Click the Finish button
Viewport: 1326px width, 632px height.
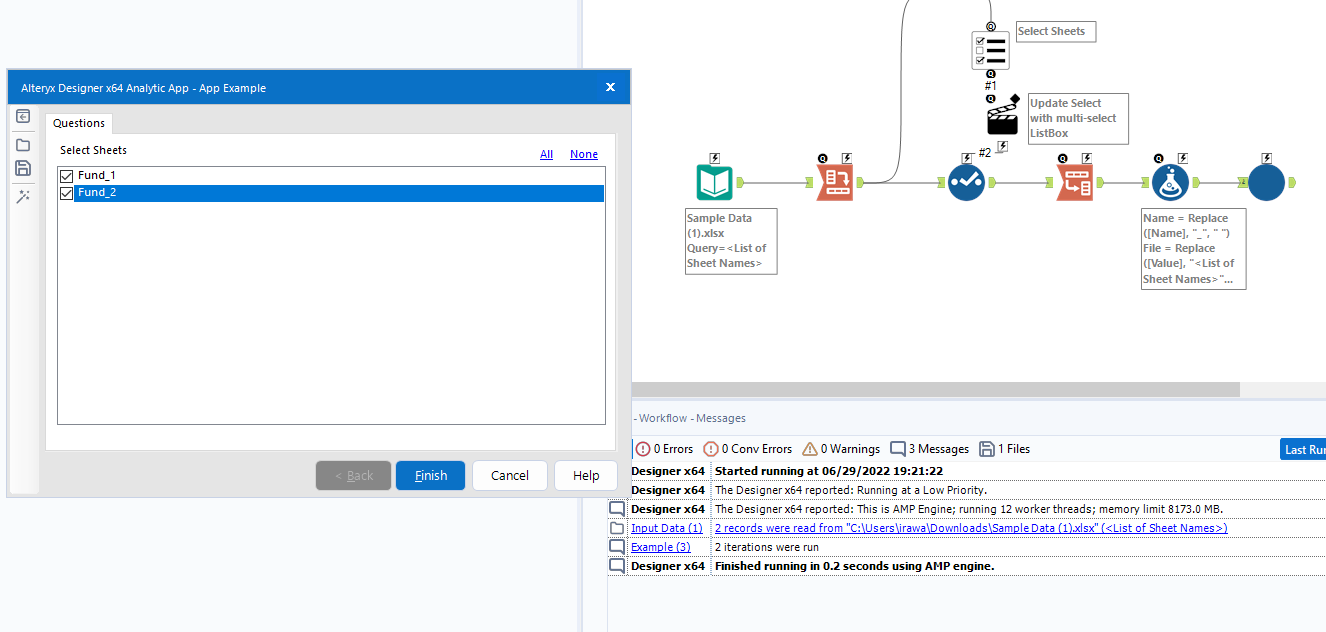[x=430, y=475]
